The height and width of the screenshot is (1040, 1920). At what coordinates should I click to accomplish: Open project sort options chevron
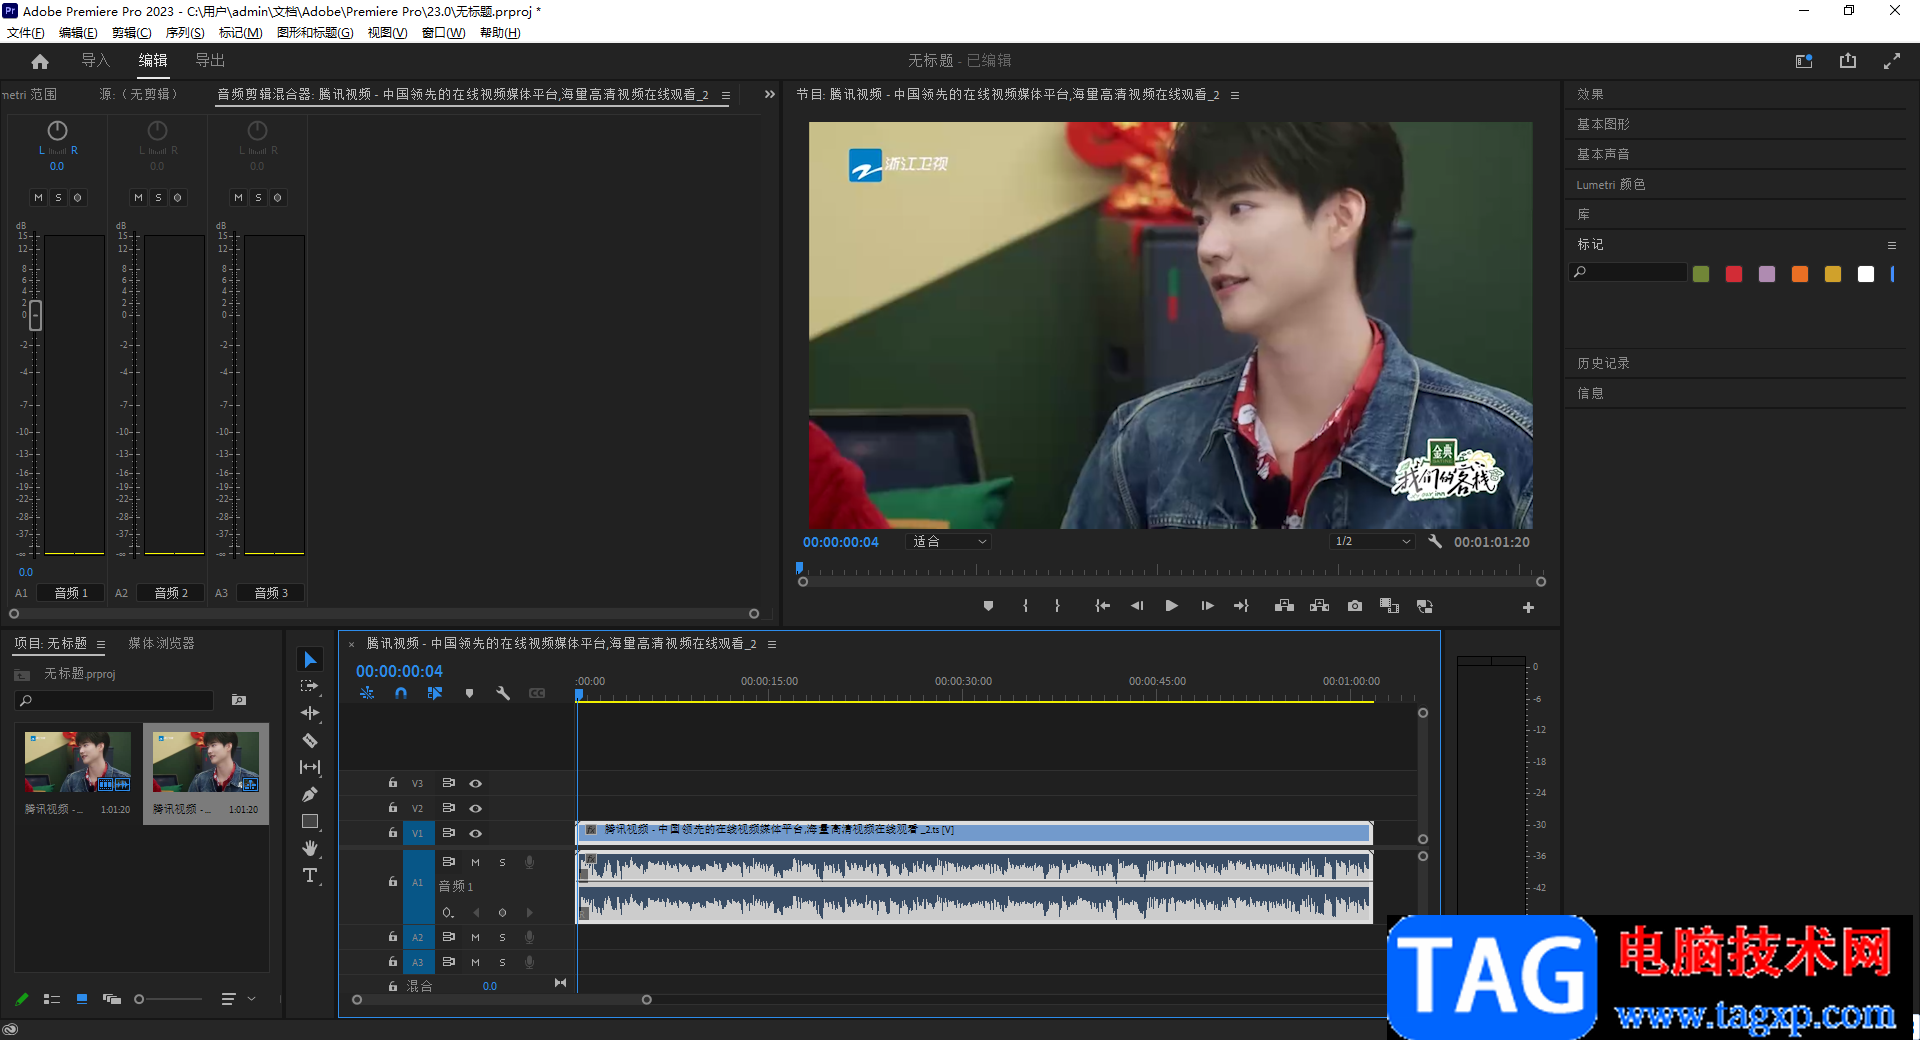pyautogui.click(x=252, y=998)
